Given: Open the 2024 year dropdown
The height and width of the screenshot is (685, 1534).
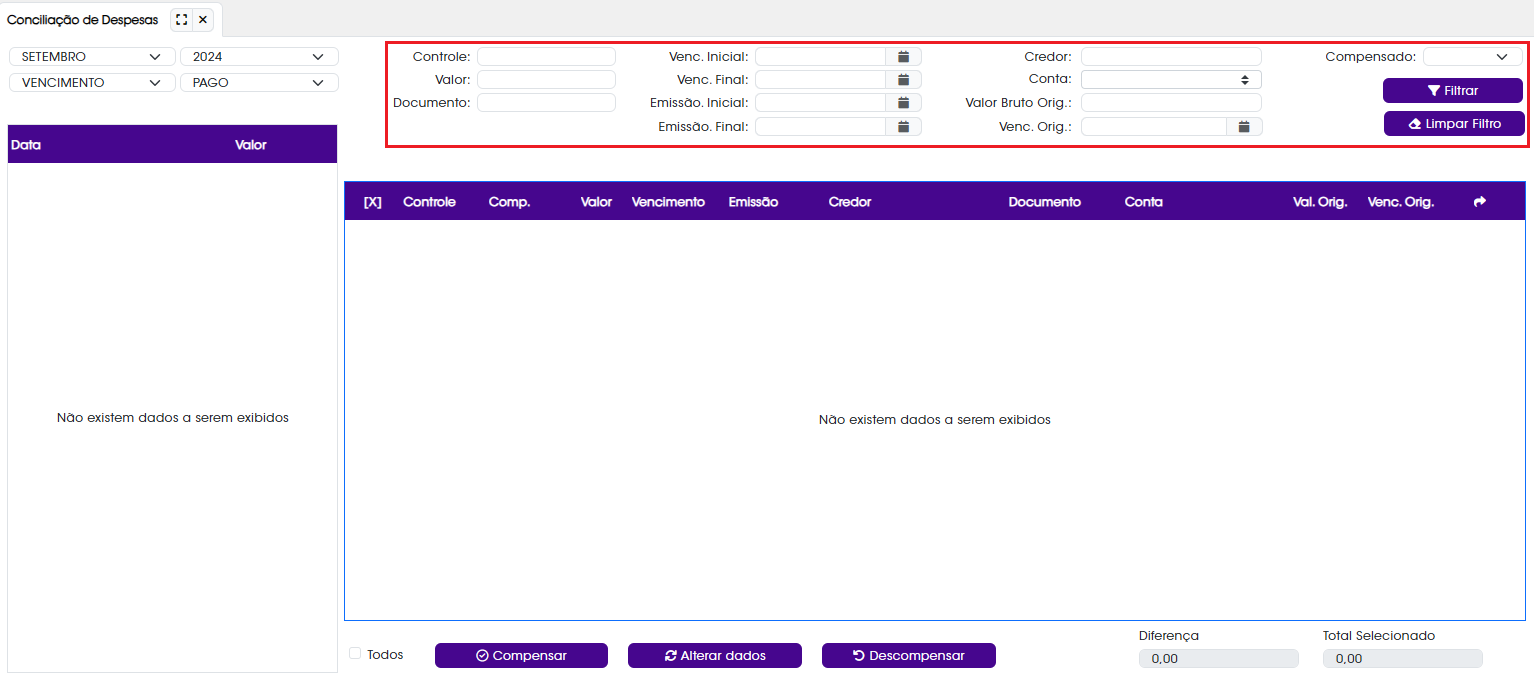Looking at the screenshot, I should click(x=259, y=57).
